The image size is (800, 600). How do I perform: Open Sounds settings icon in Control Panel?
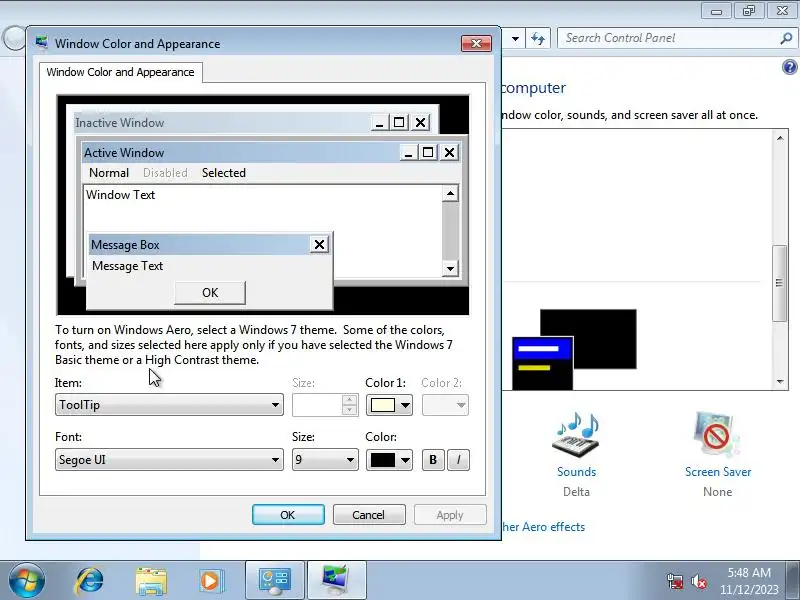(577, 435)
